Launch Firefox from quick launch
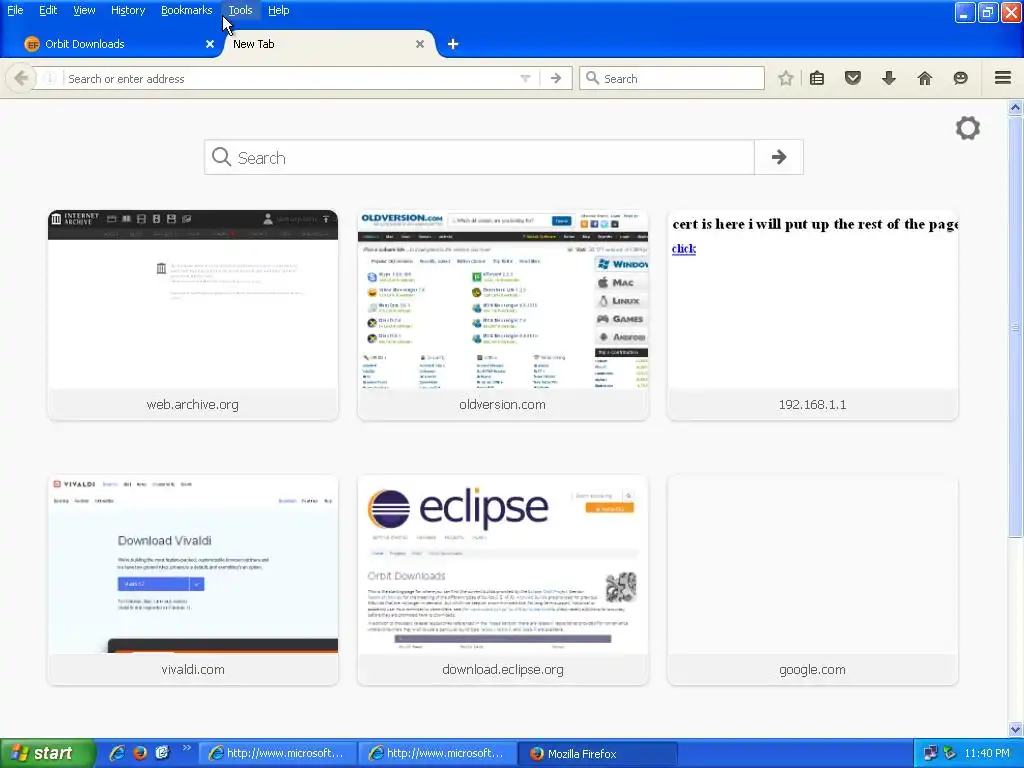This screenshot has width=1024, height=768. click(x=140, y=753)
